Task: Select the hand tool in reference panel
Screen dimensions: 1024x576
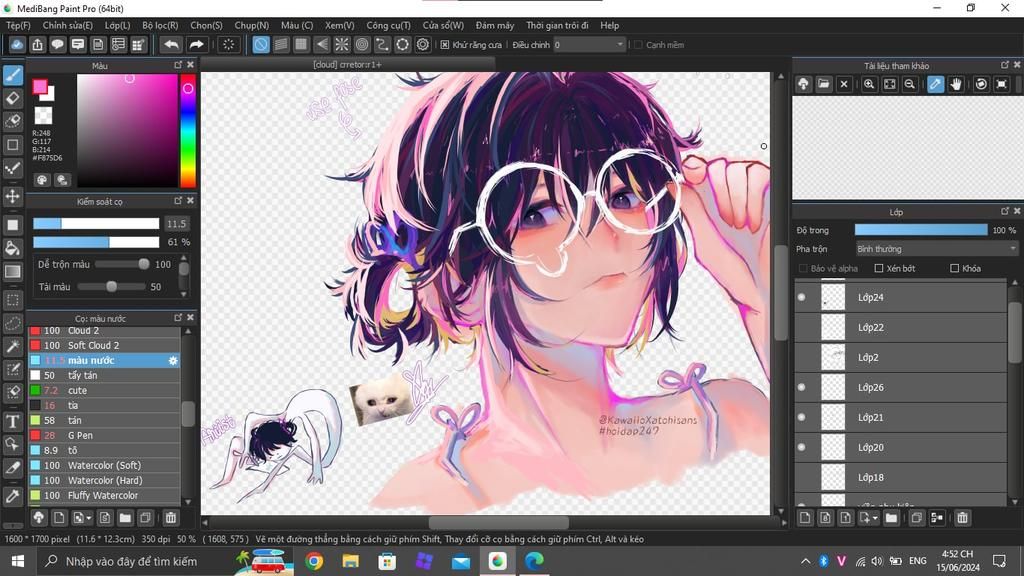Action: [956, 84]
